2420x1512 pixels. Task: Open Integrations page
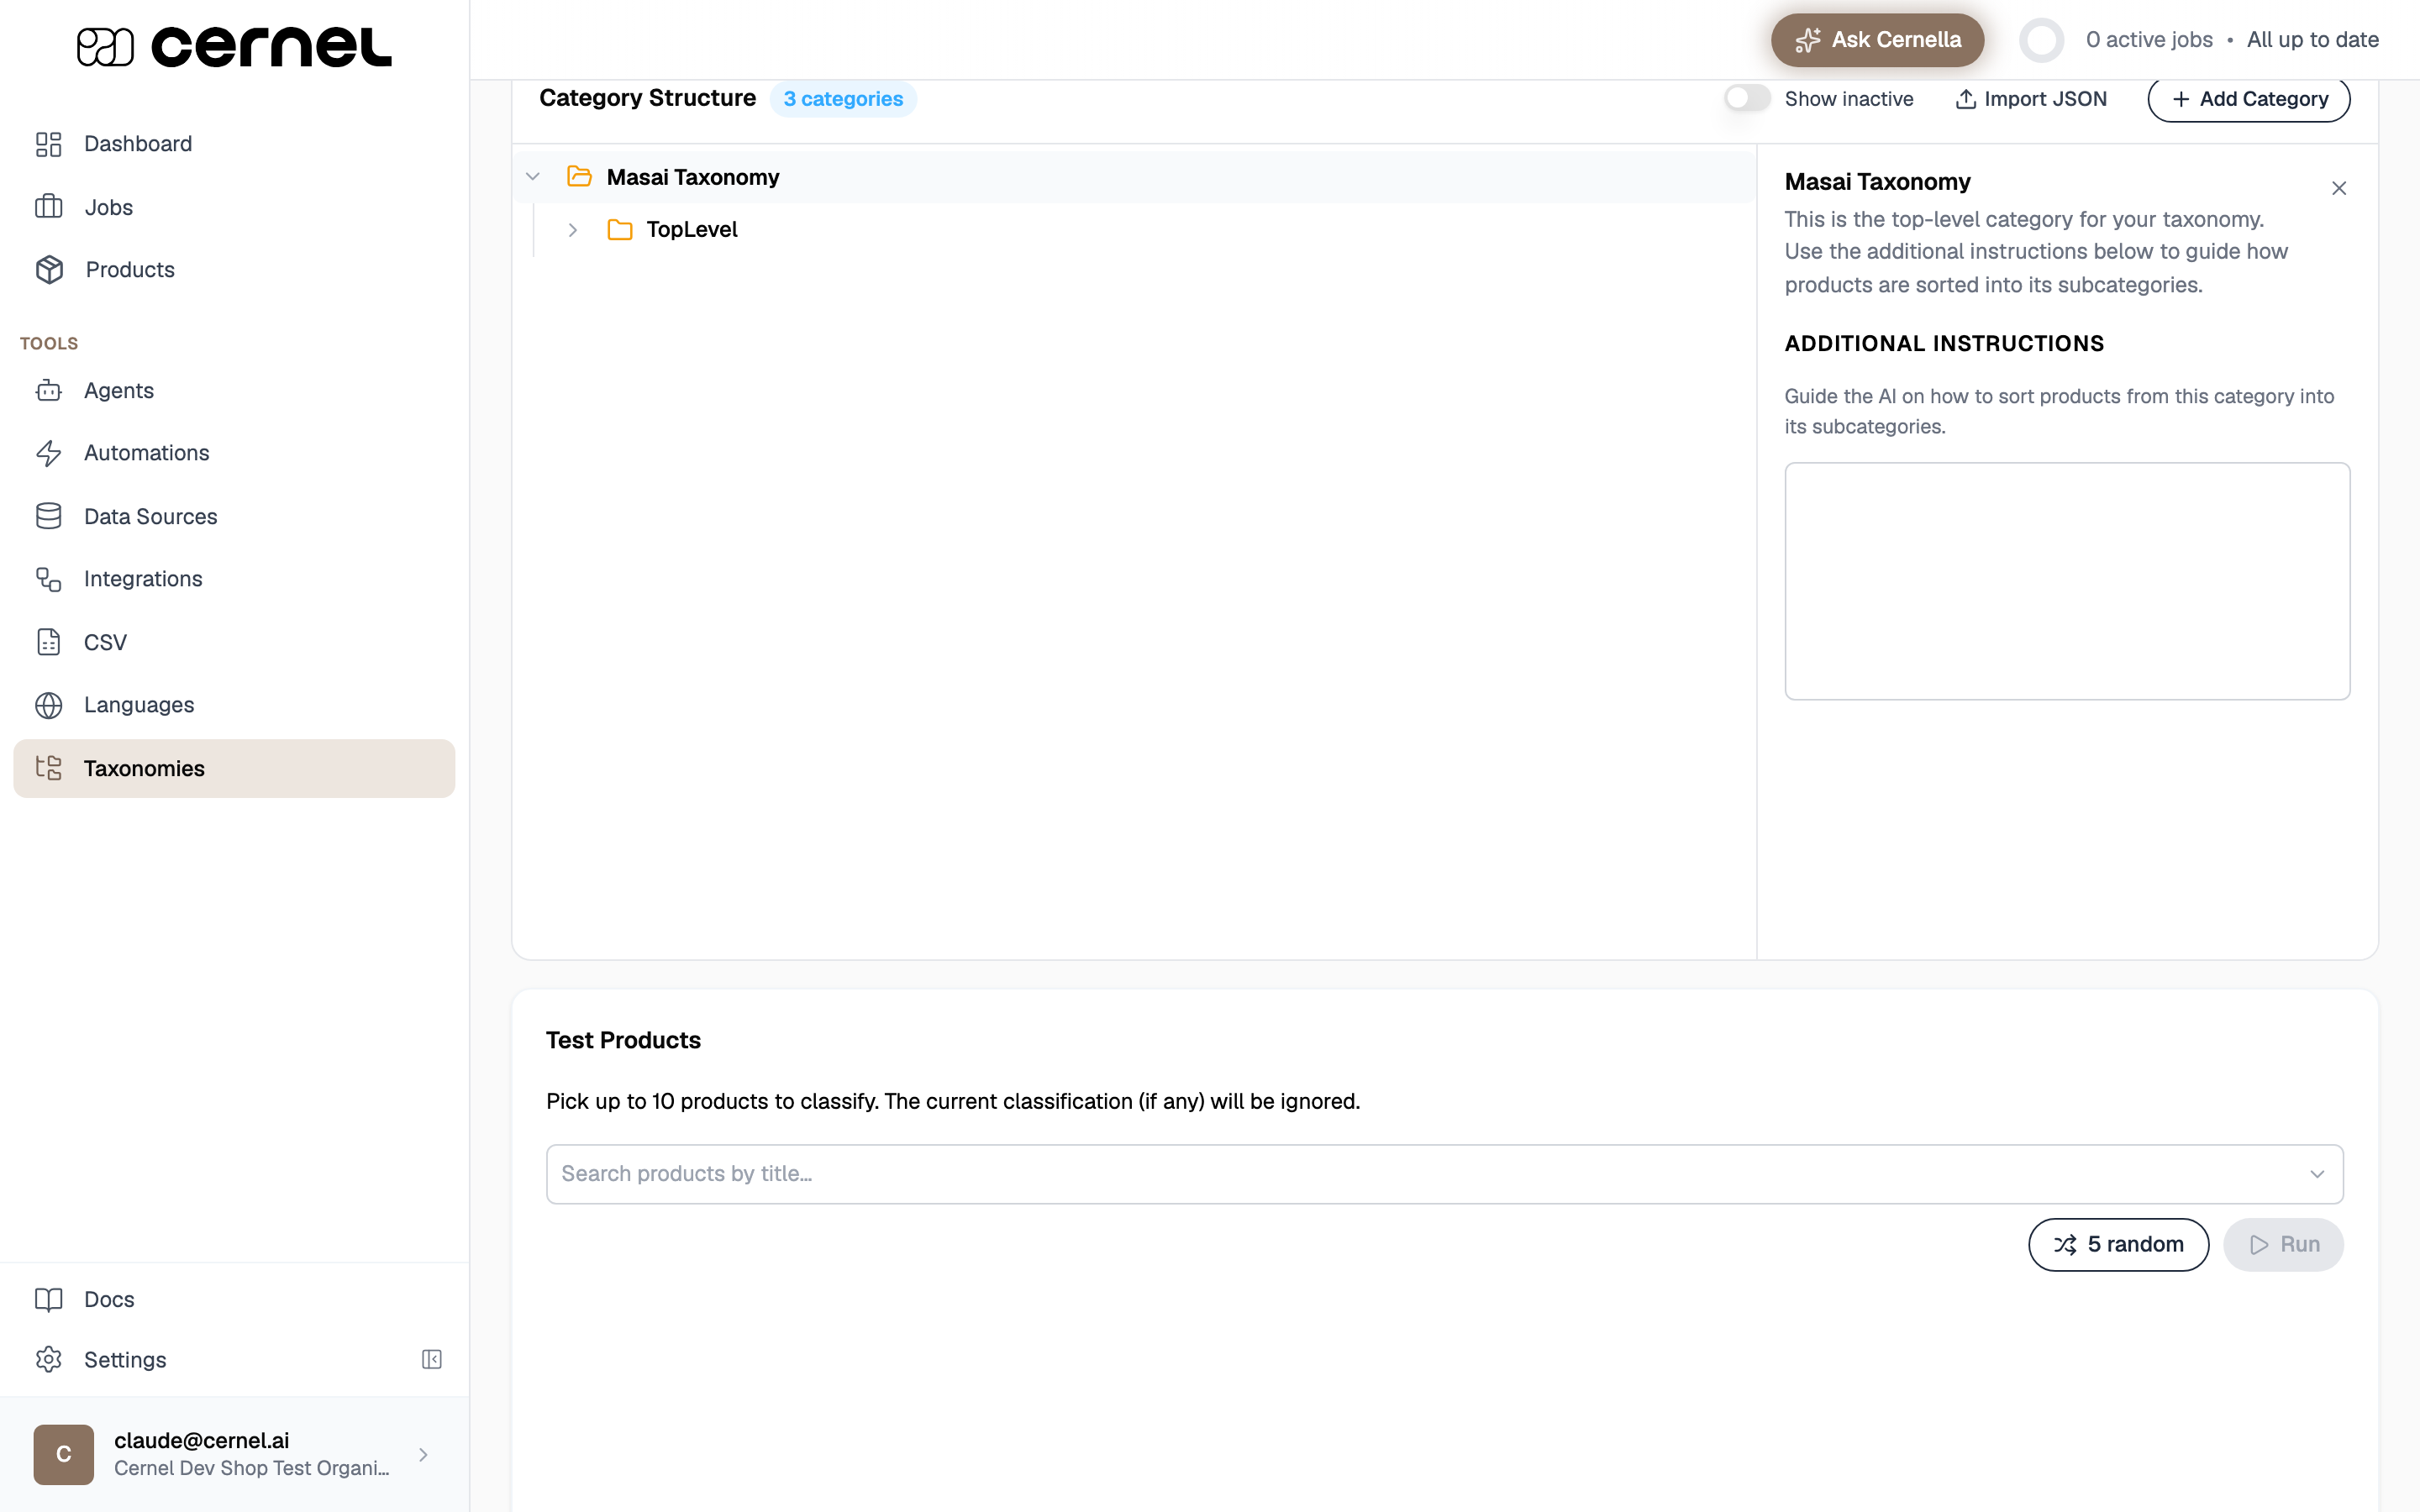(x=234, y=579)
